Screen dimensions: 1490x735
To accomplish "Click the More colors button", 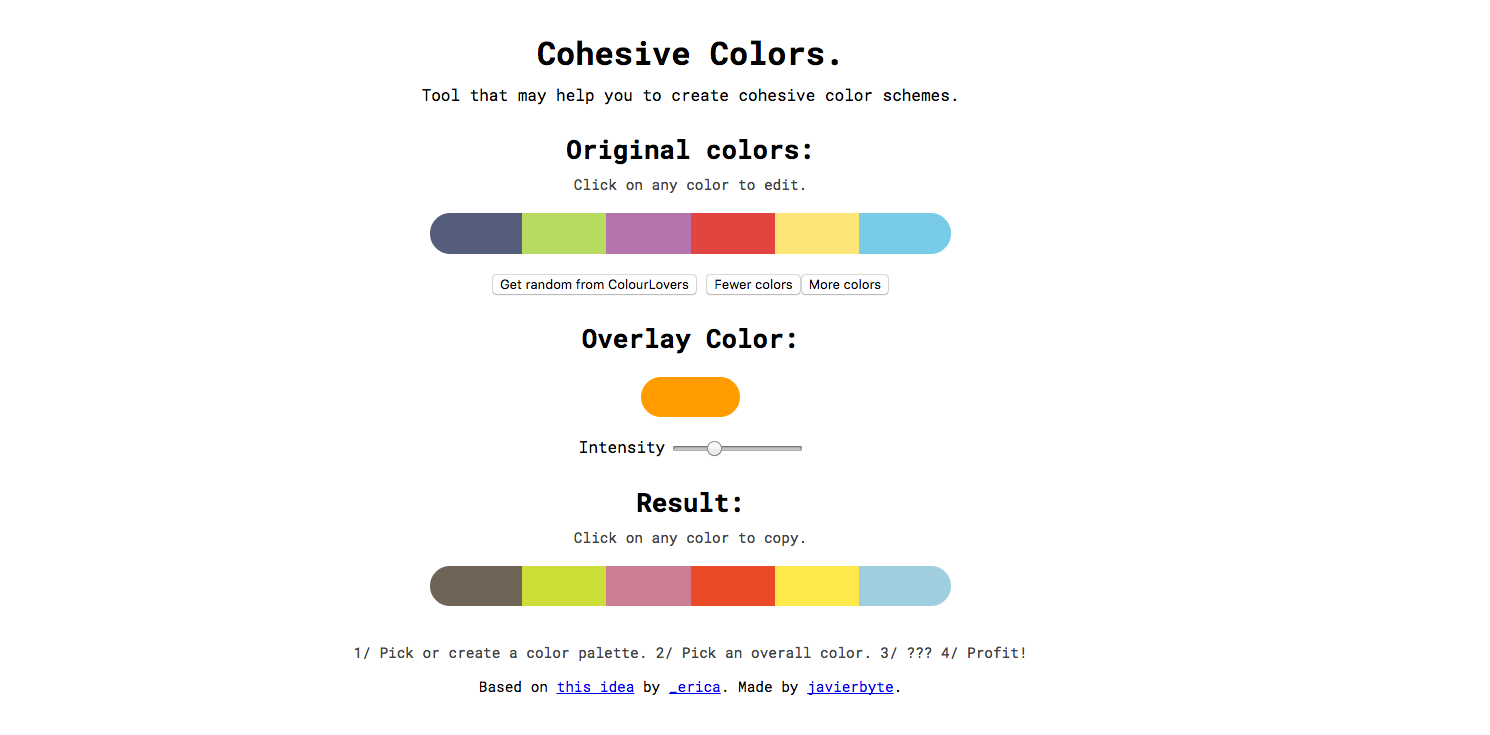I will [x=845, y=285].
